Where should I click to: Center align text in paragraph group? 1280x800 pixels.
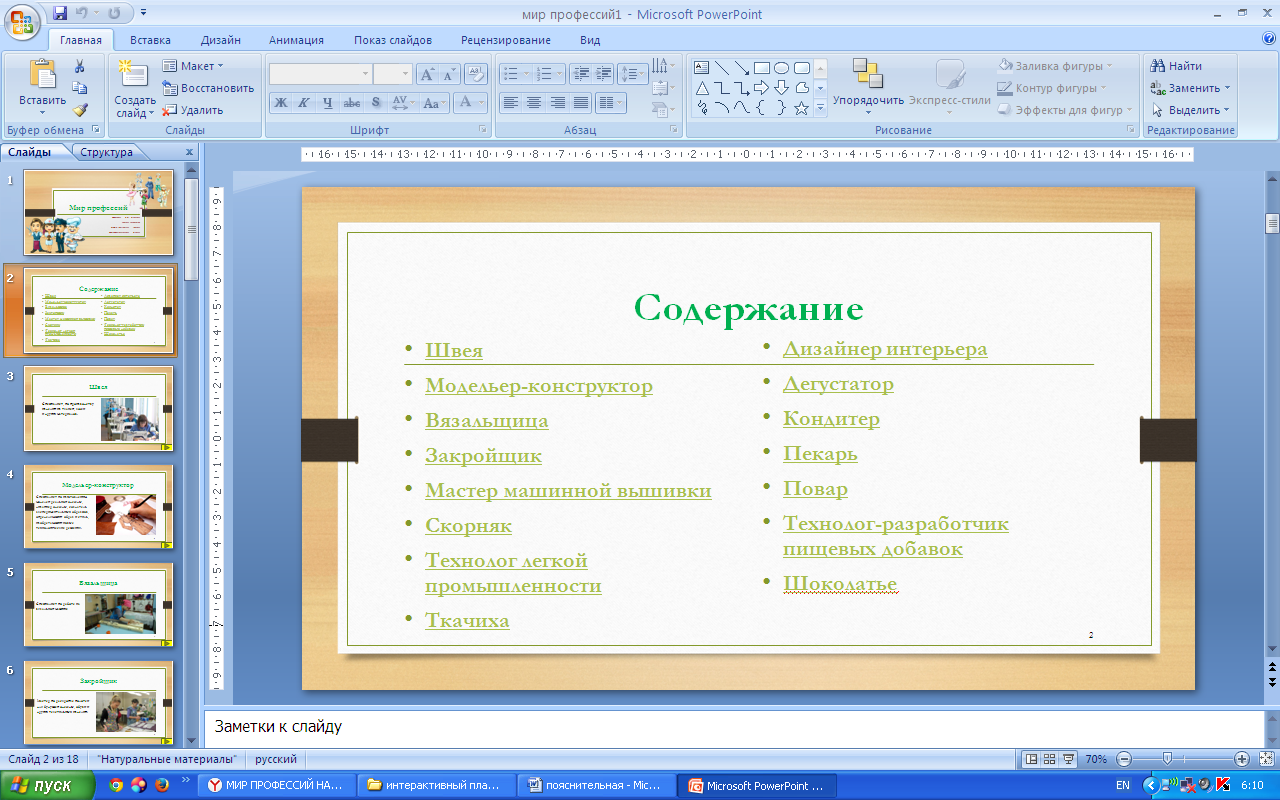(534, 102)
